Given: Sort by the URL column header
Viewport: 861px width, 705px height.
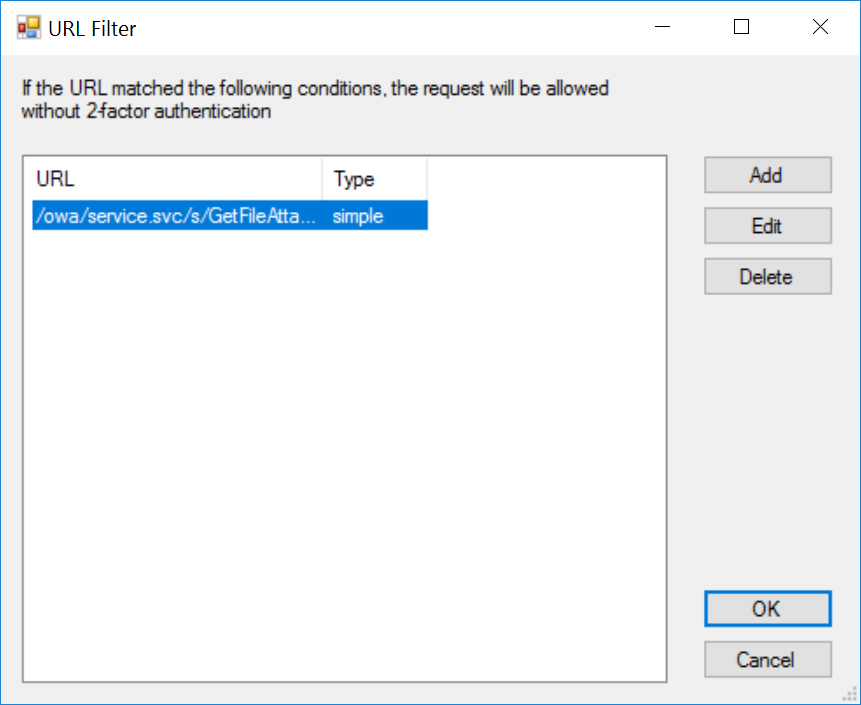Looking at the screenshot, I should (x=176, y=180).
